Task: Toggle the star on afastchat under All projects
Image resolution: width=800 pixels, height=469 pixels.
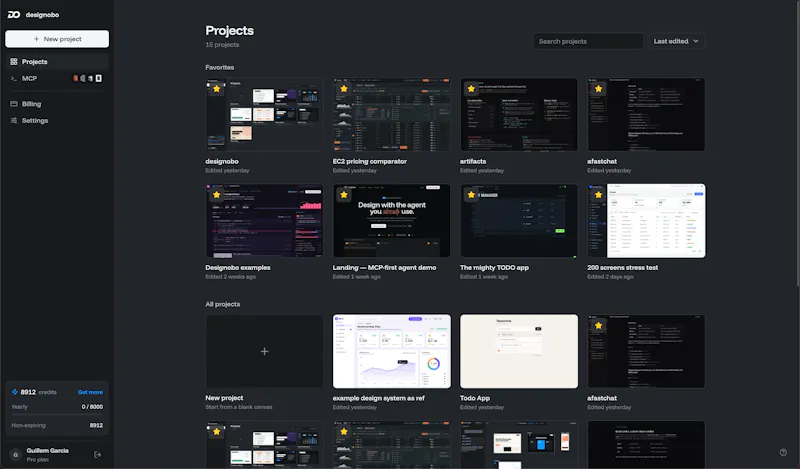Action: pyautogui.click(x=598, y=326)
